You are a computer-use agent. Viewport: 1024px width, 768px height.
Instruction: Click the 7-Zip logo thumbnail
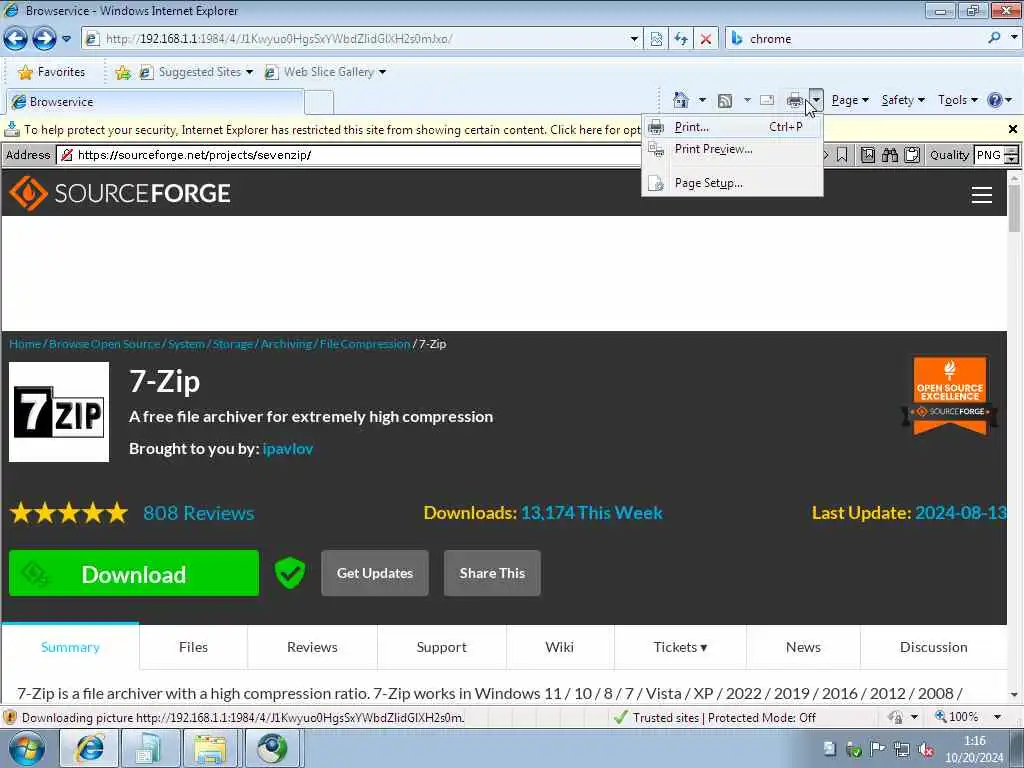coord(59,412)
